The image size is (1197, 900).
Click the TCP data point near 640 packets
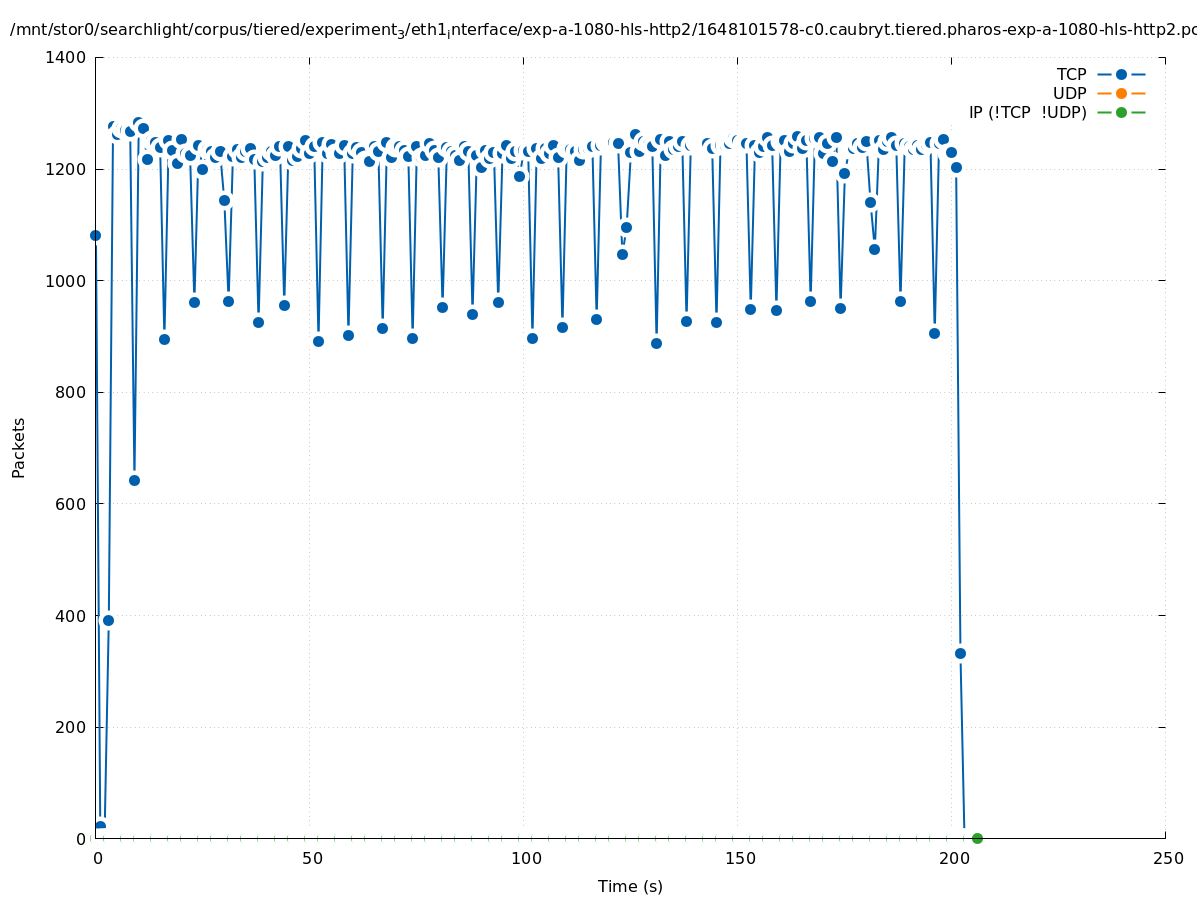point(134,480)
